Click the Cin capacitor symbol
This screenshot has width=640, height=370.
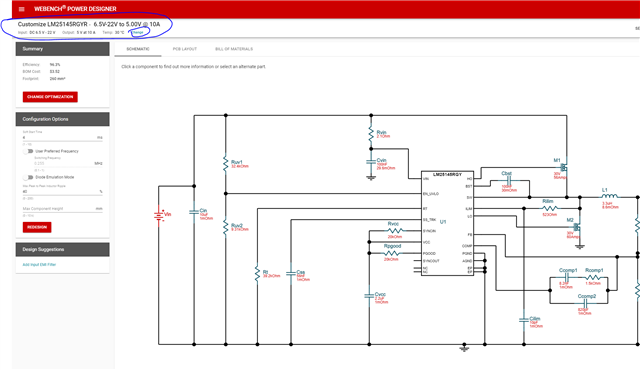[194, 212]
